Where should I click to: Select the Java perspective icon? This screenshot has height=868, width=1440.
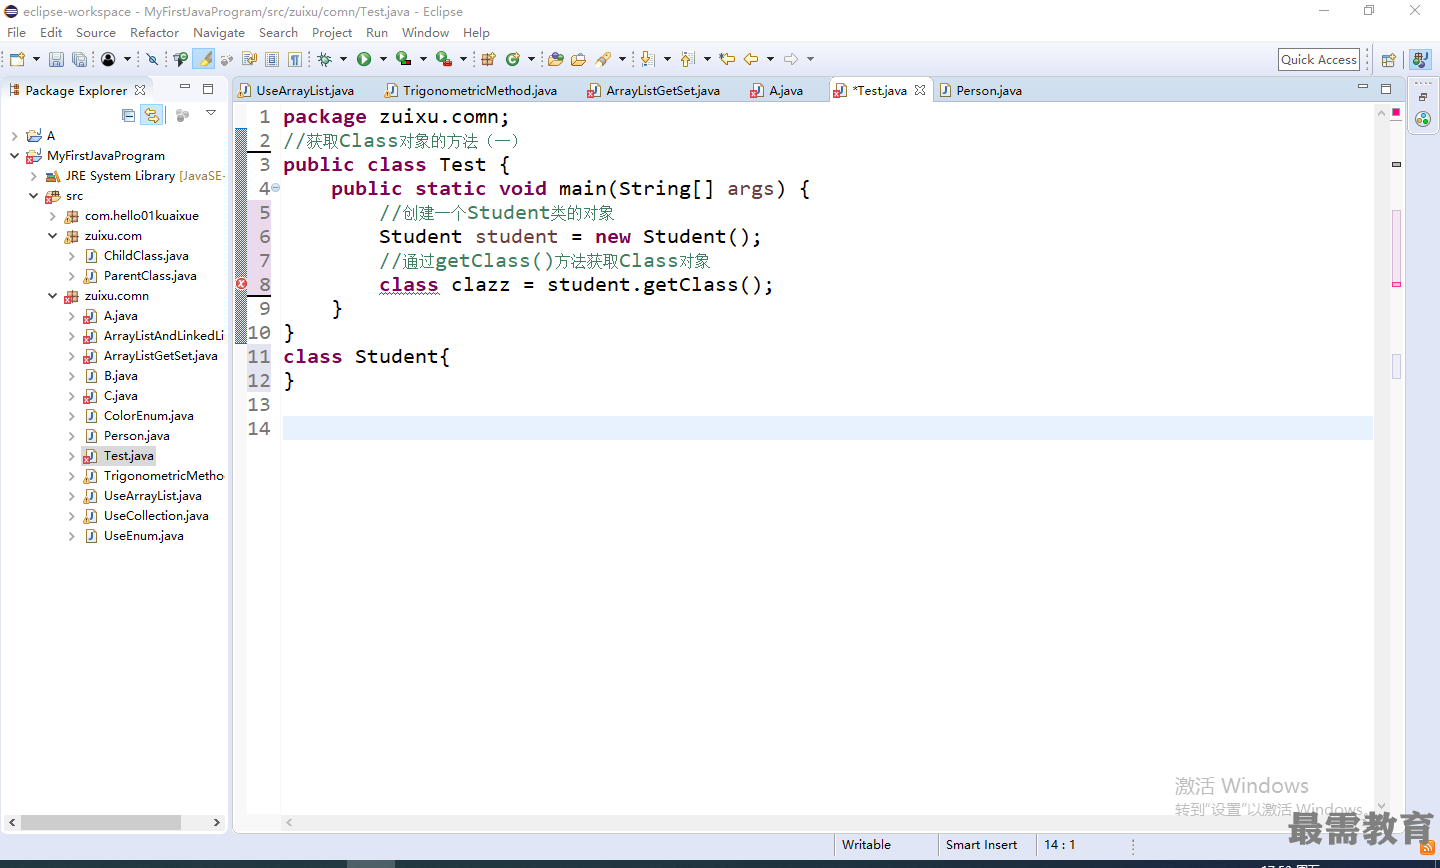[1420, 60]
